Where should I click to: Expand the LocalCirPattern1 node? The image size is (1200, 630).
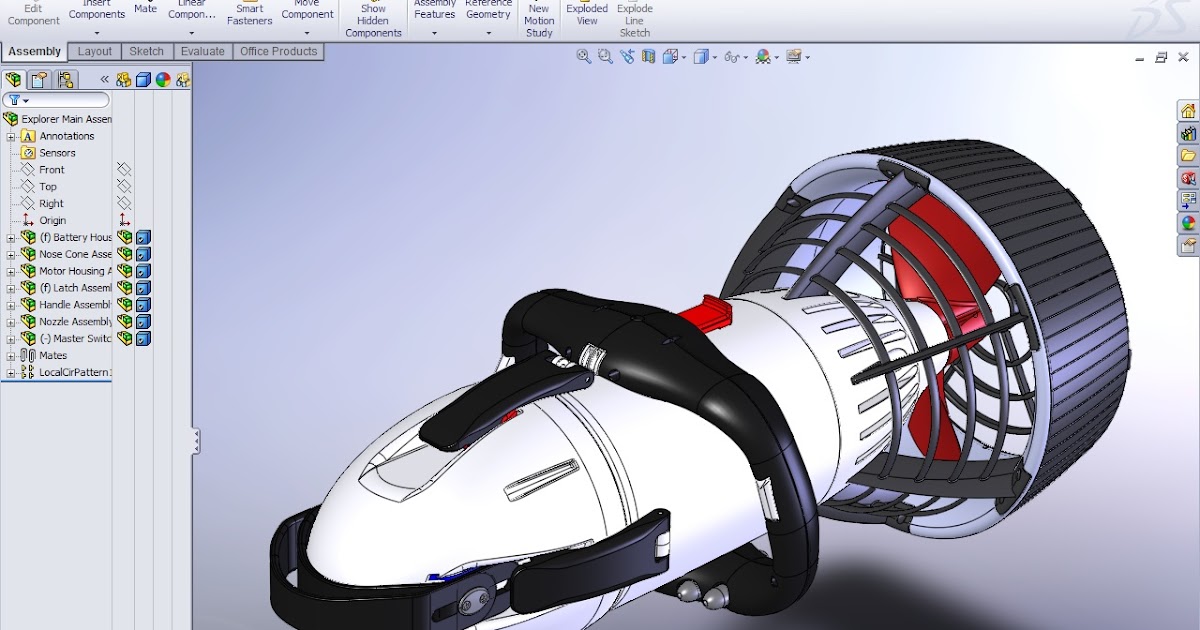click(x=11, y=373)
